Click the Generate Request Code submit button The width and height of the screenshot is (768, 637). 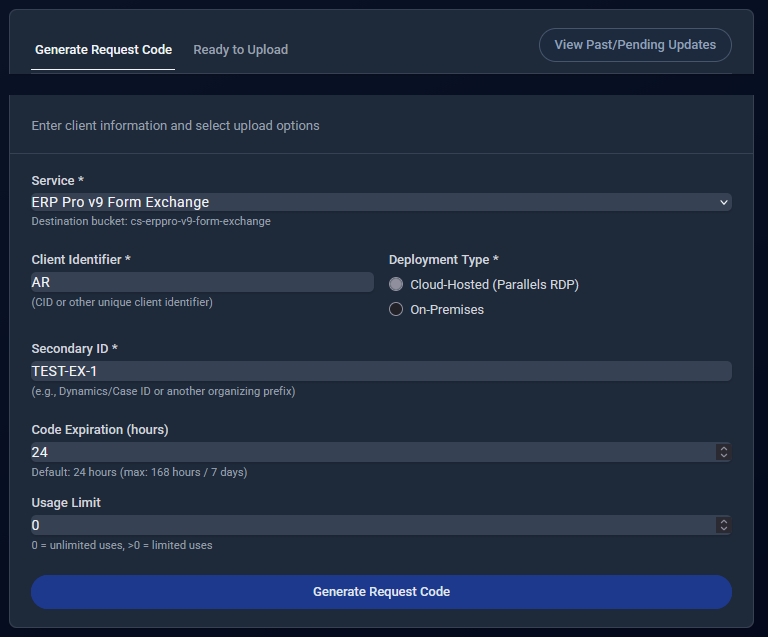pyautogui.click(x=382, y=592)
